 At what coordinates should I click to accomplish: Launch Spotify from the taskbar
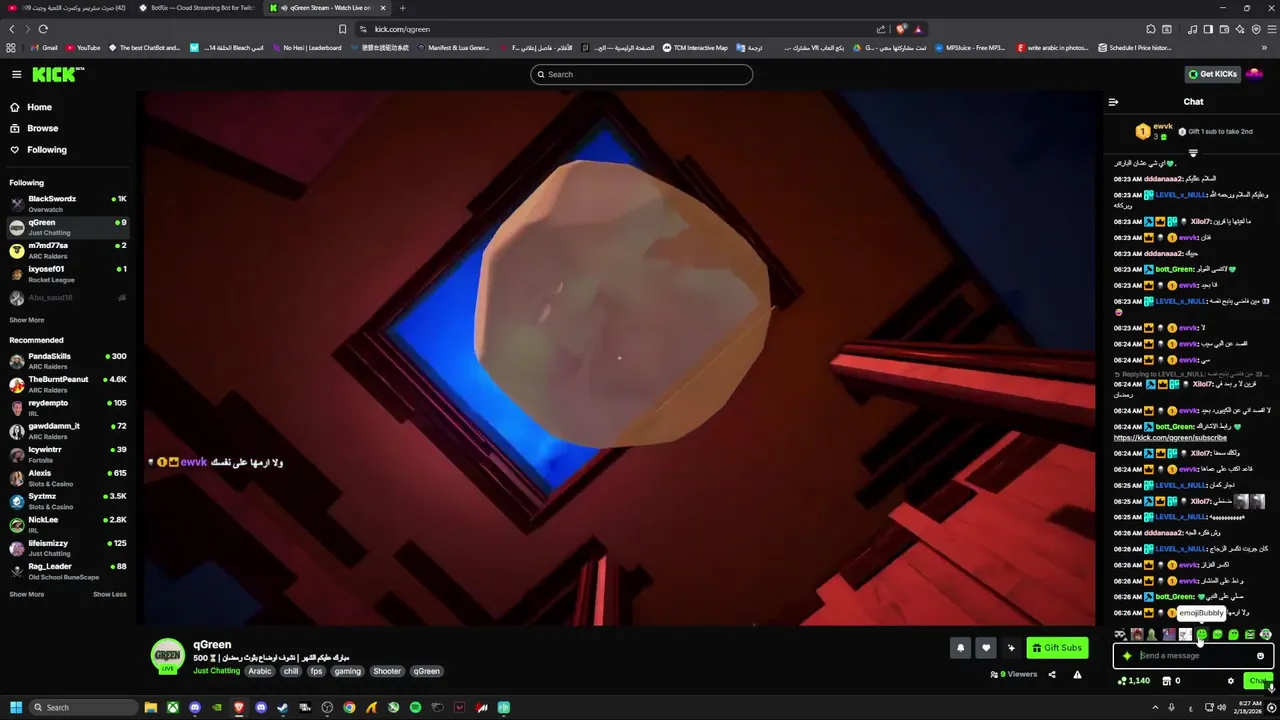[415, 708]
